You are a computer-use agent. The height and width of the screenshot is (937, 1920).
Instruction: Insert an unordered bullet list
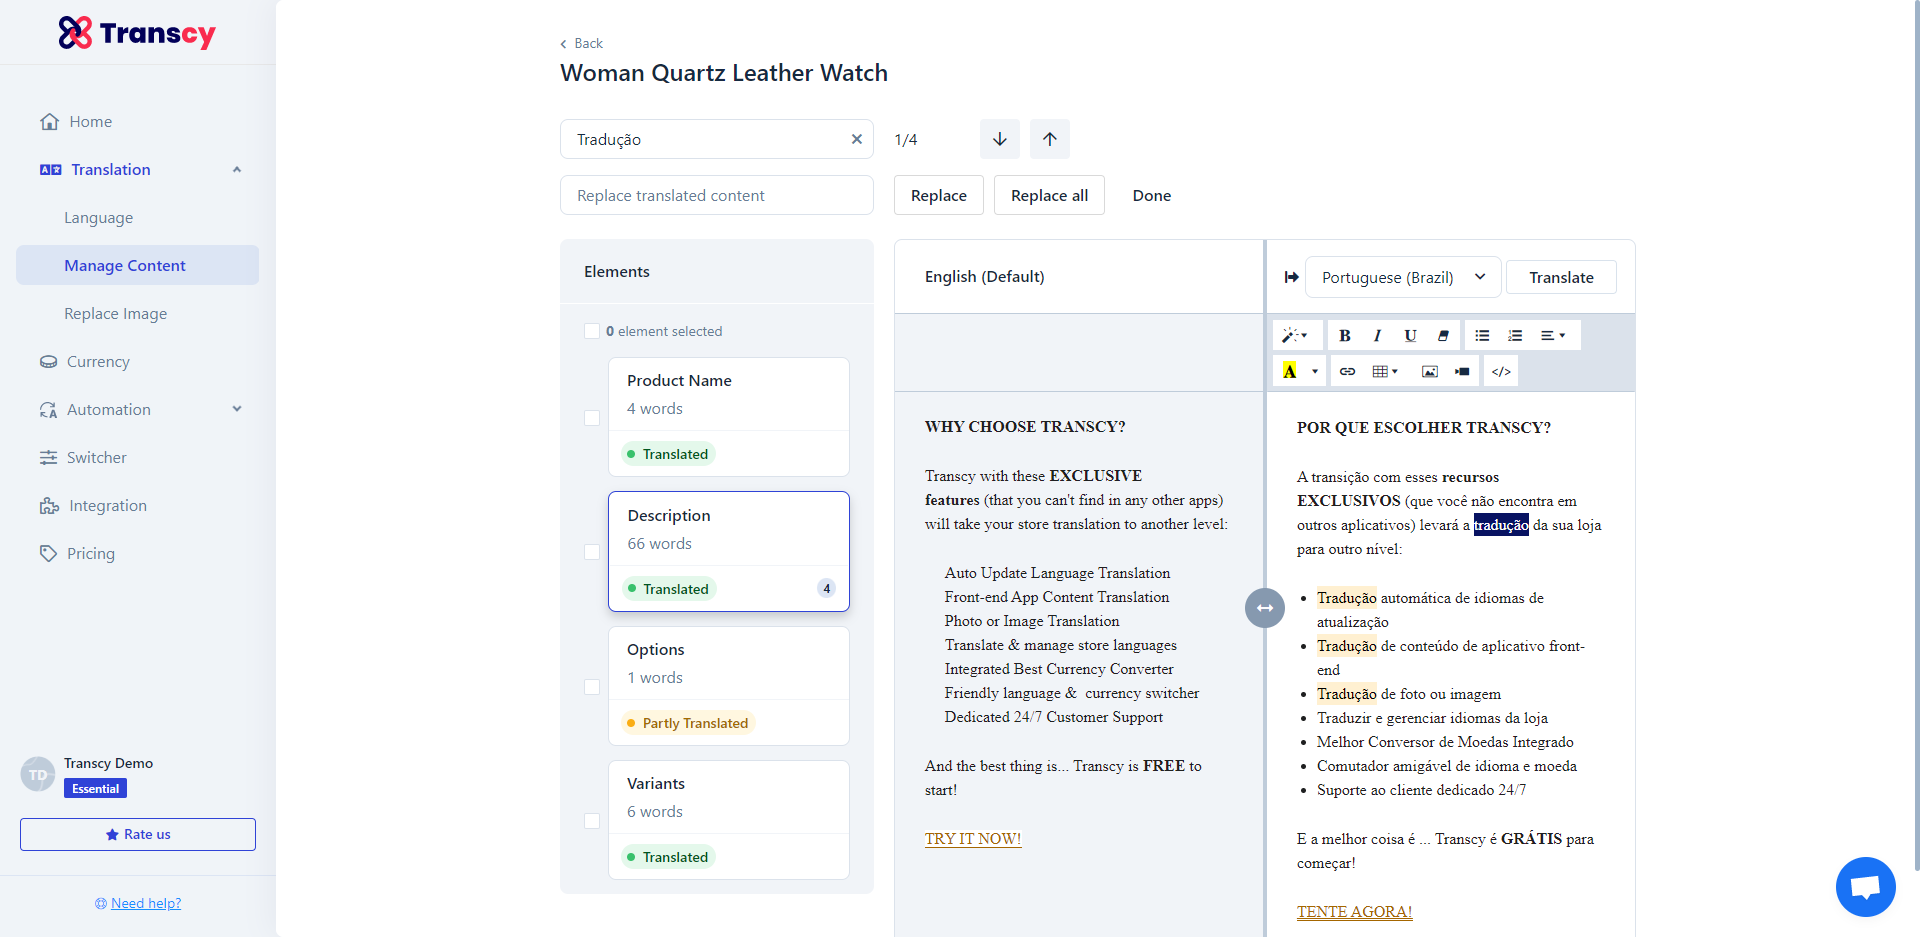(1482, 335)
